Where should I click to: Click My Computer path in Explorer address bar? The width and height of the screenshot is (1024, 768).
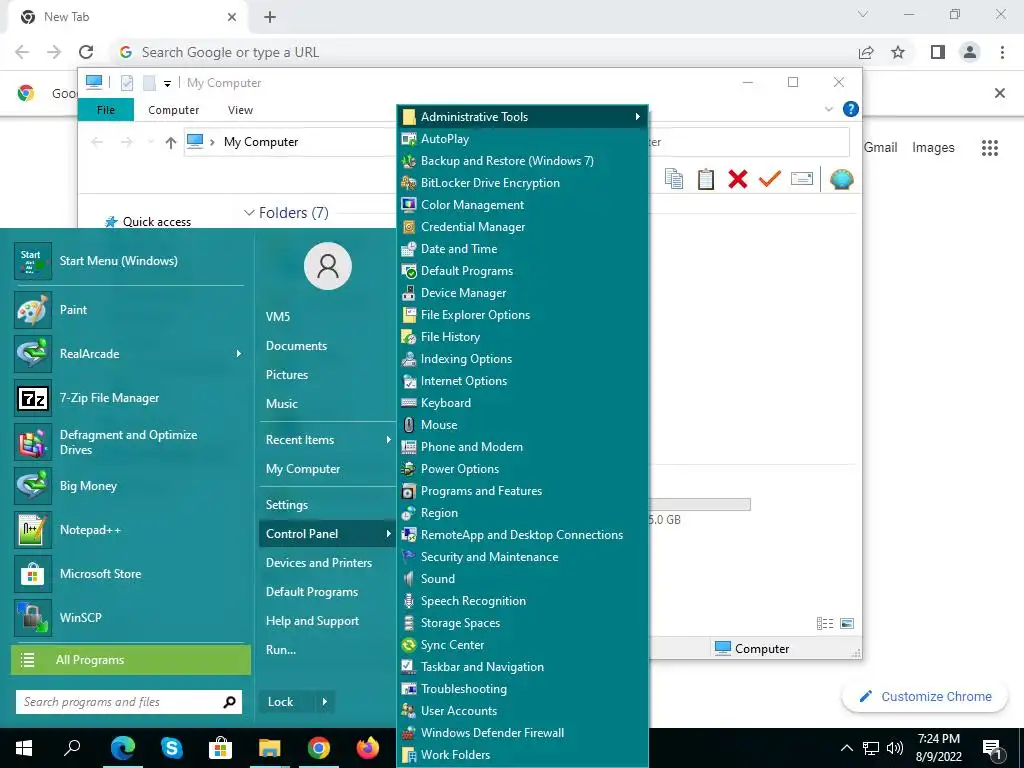261,142
